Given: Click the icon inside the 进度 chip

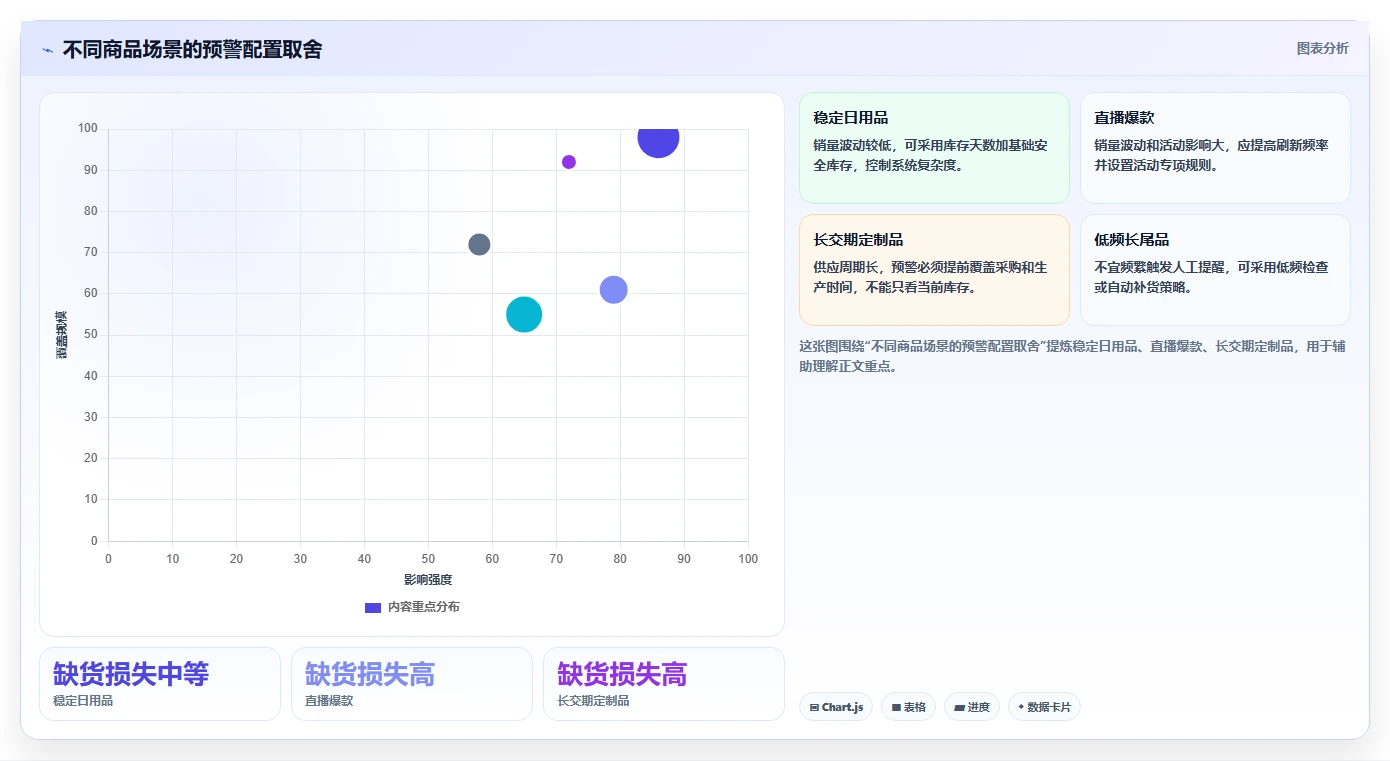Looking at the screenshot, I should click(x=959, y=707).
